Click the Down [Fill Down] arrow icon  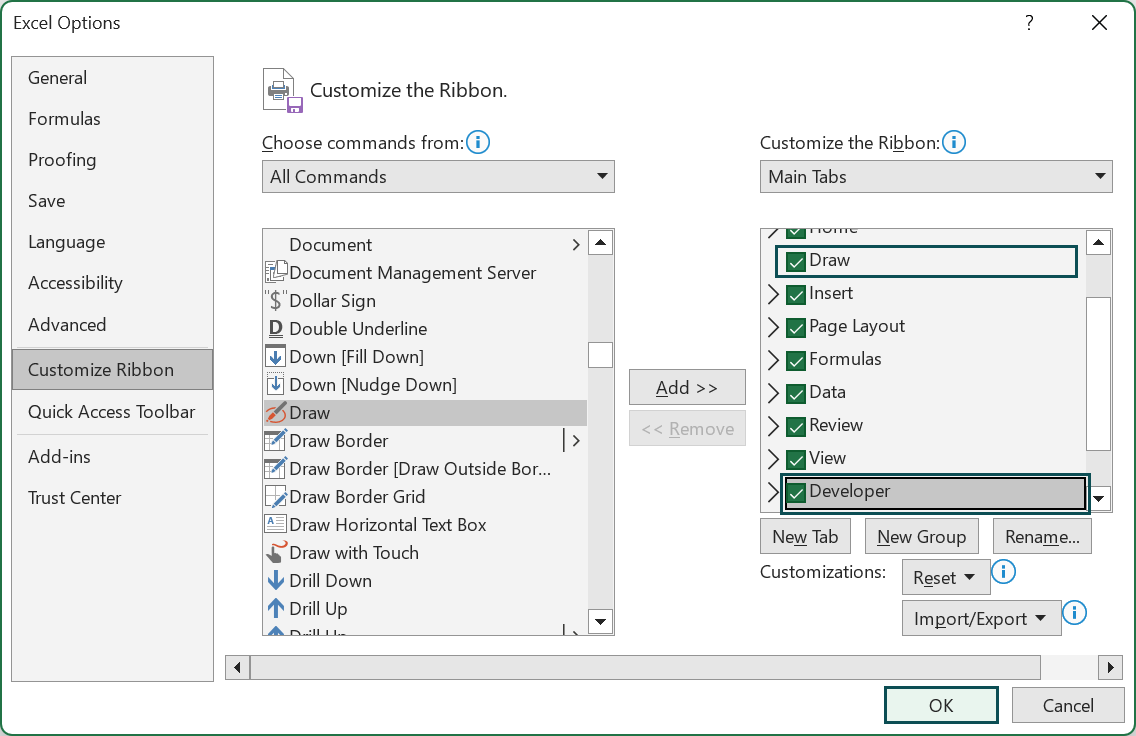pyautogui.click(x=276, y=356)
